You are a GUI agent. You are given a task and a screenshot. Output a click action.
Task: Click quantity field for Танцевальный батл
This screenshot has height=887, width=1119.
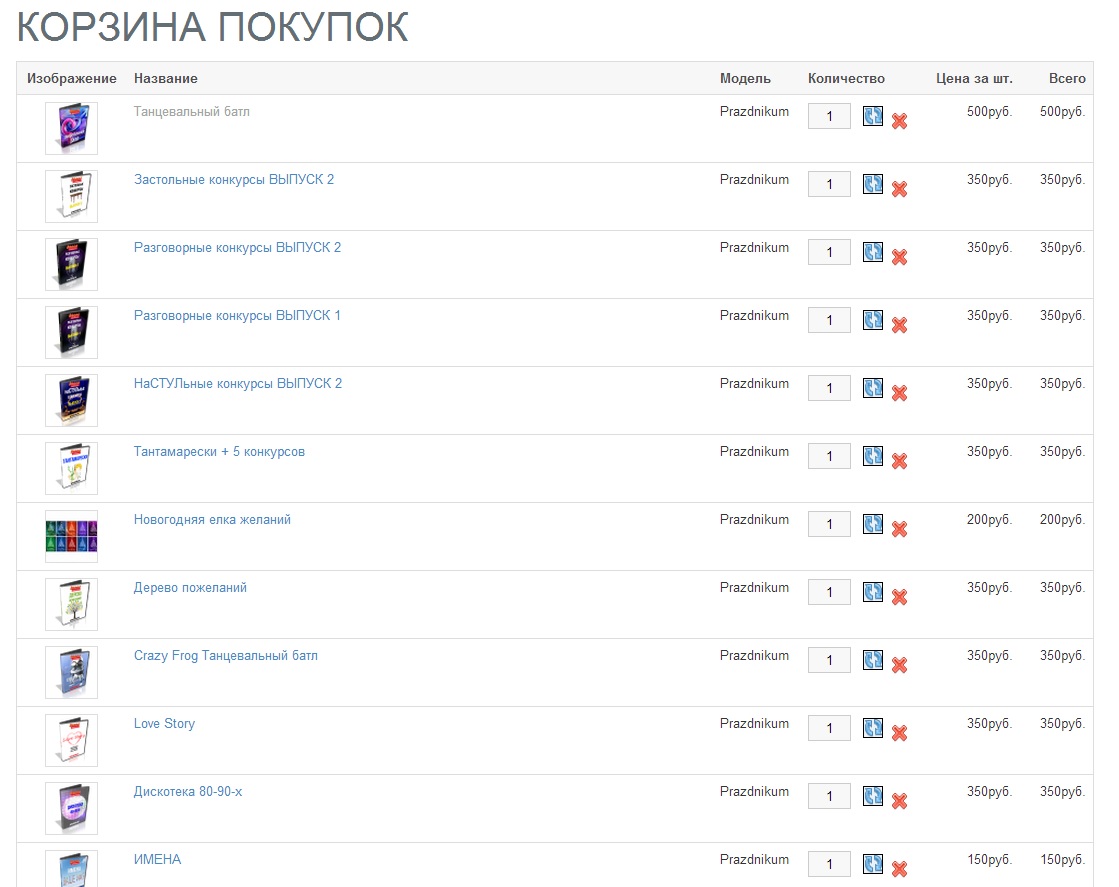pos(829,116)
